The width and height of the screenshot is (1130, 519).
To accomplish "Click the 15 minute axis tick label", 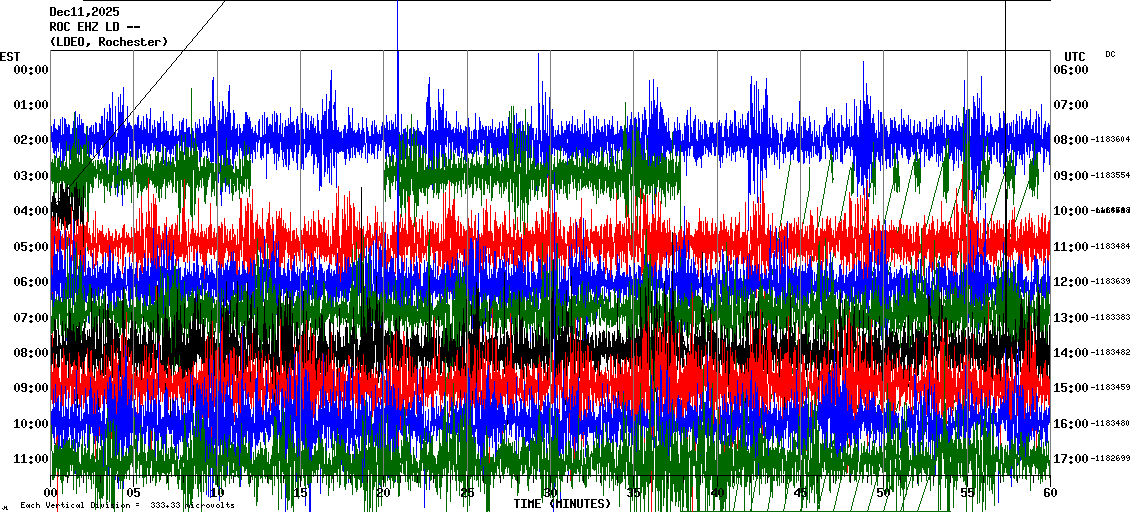I will click(x=300, y=494).
